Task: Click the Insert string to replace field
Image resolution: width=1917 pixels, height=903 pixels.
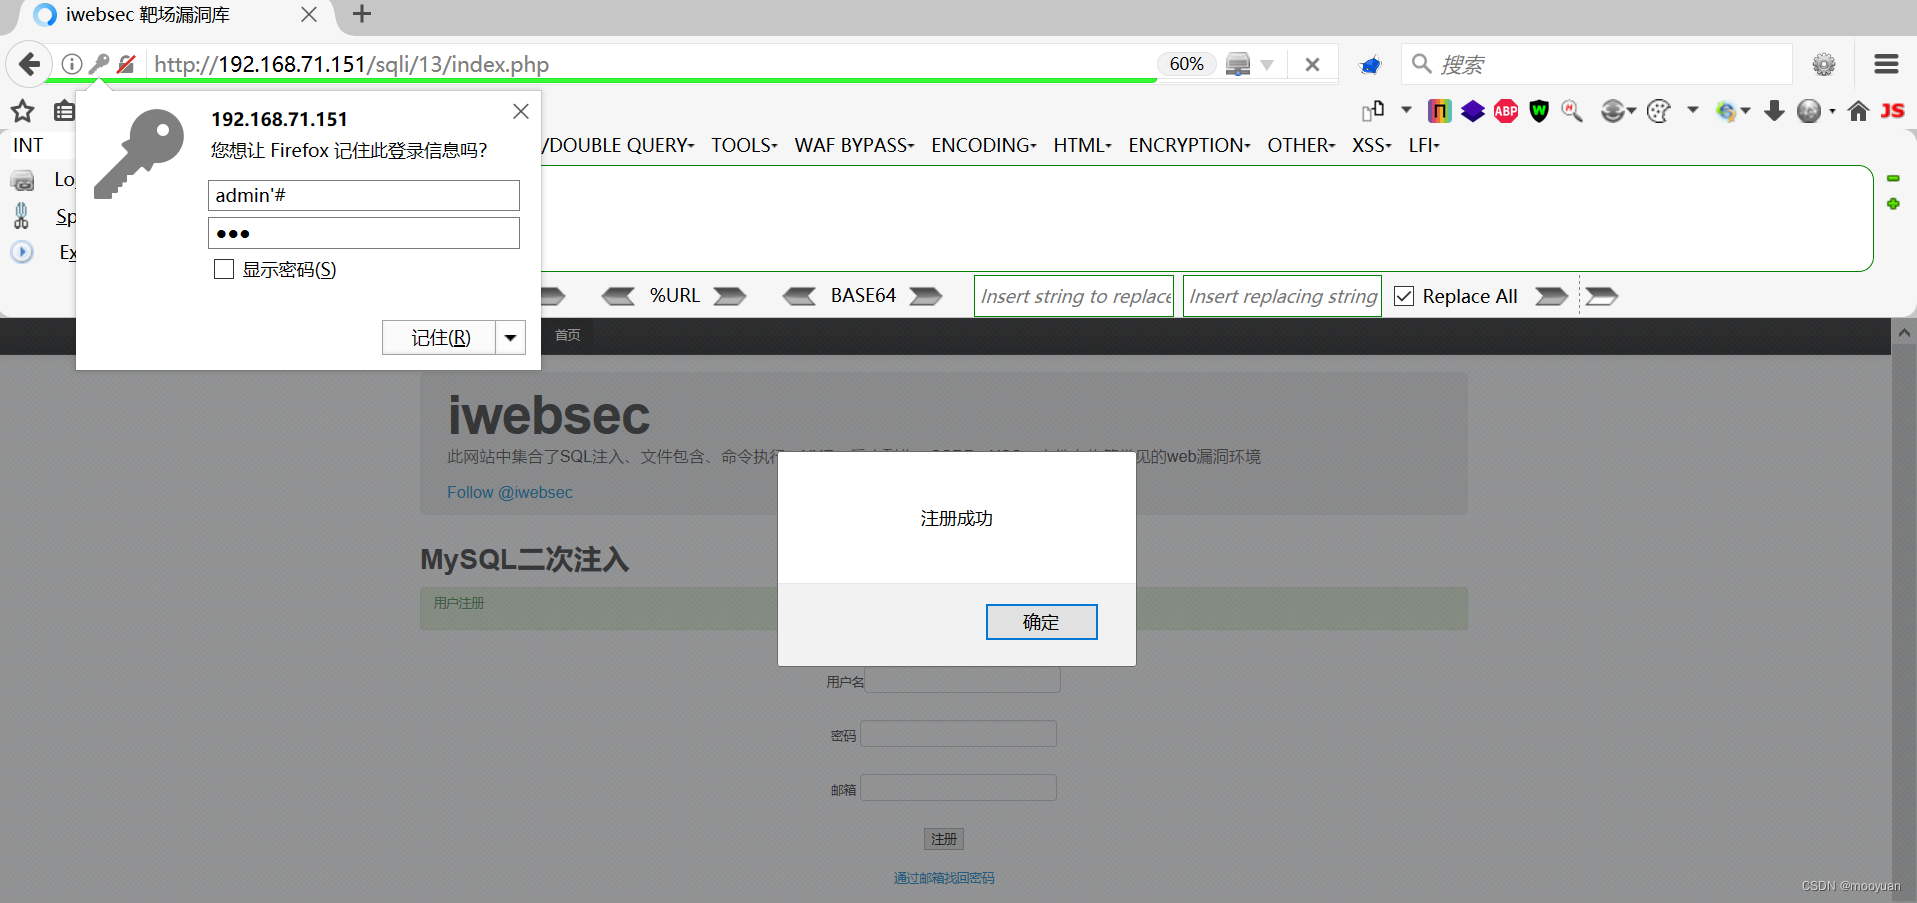Action: pos(1074,296)
